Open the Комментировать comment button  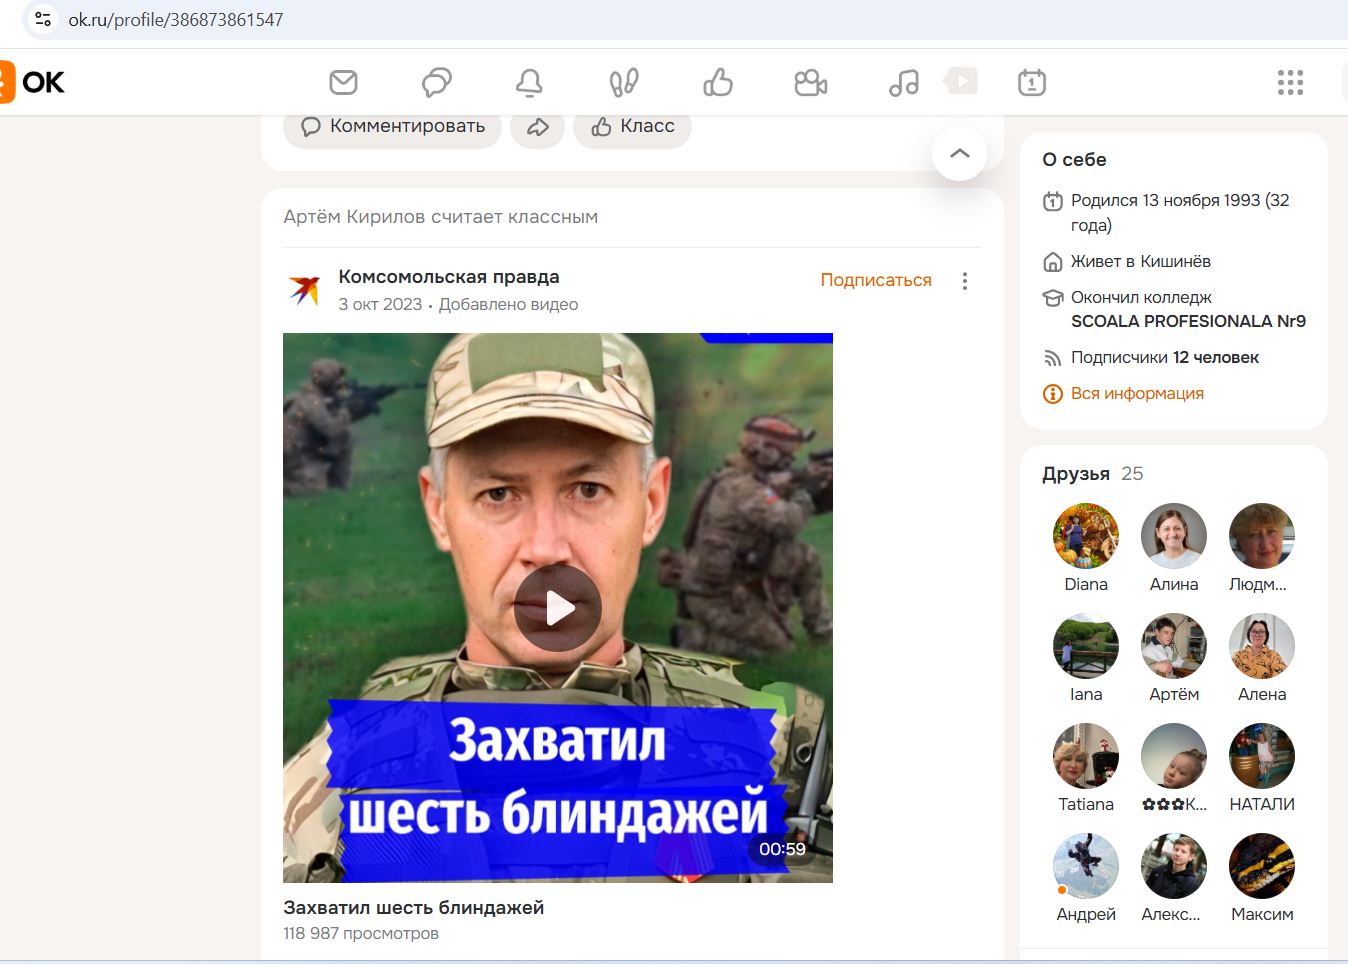(x=391, y=126)
